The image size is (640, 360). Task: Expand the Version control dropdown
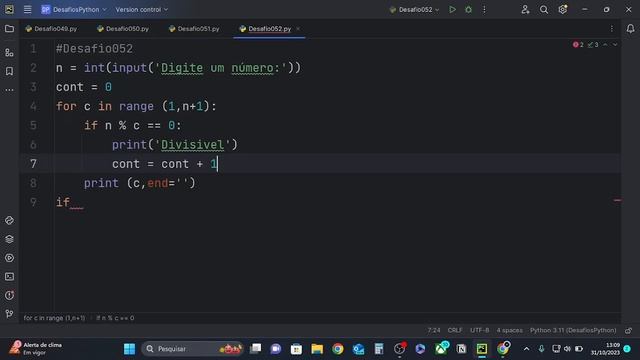141,9
